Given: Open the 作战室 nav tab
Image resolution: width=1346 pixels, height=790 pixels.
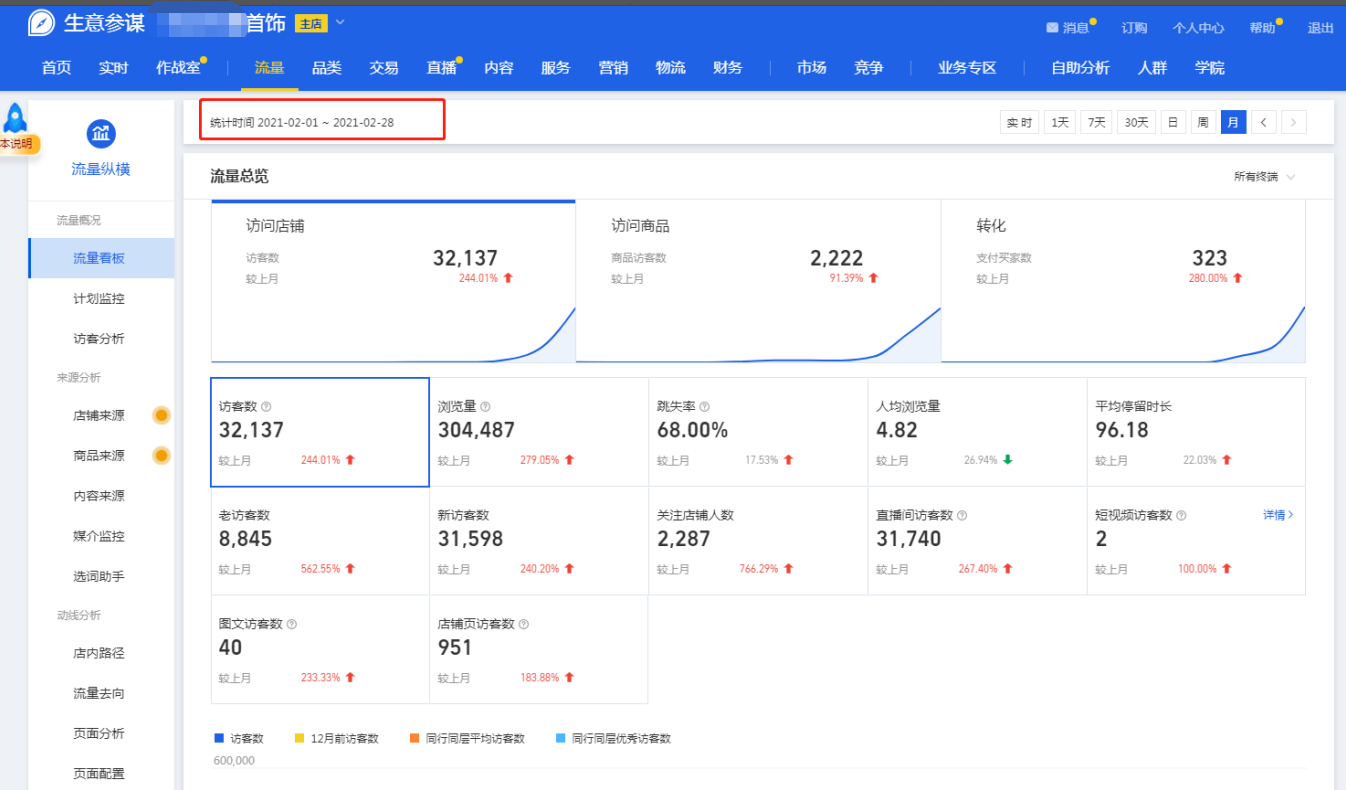Looking at the screenshot, I should [178, 68].
